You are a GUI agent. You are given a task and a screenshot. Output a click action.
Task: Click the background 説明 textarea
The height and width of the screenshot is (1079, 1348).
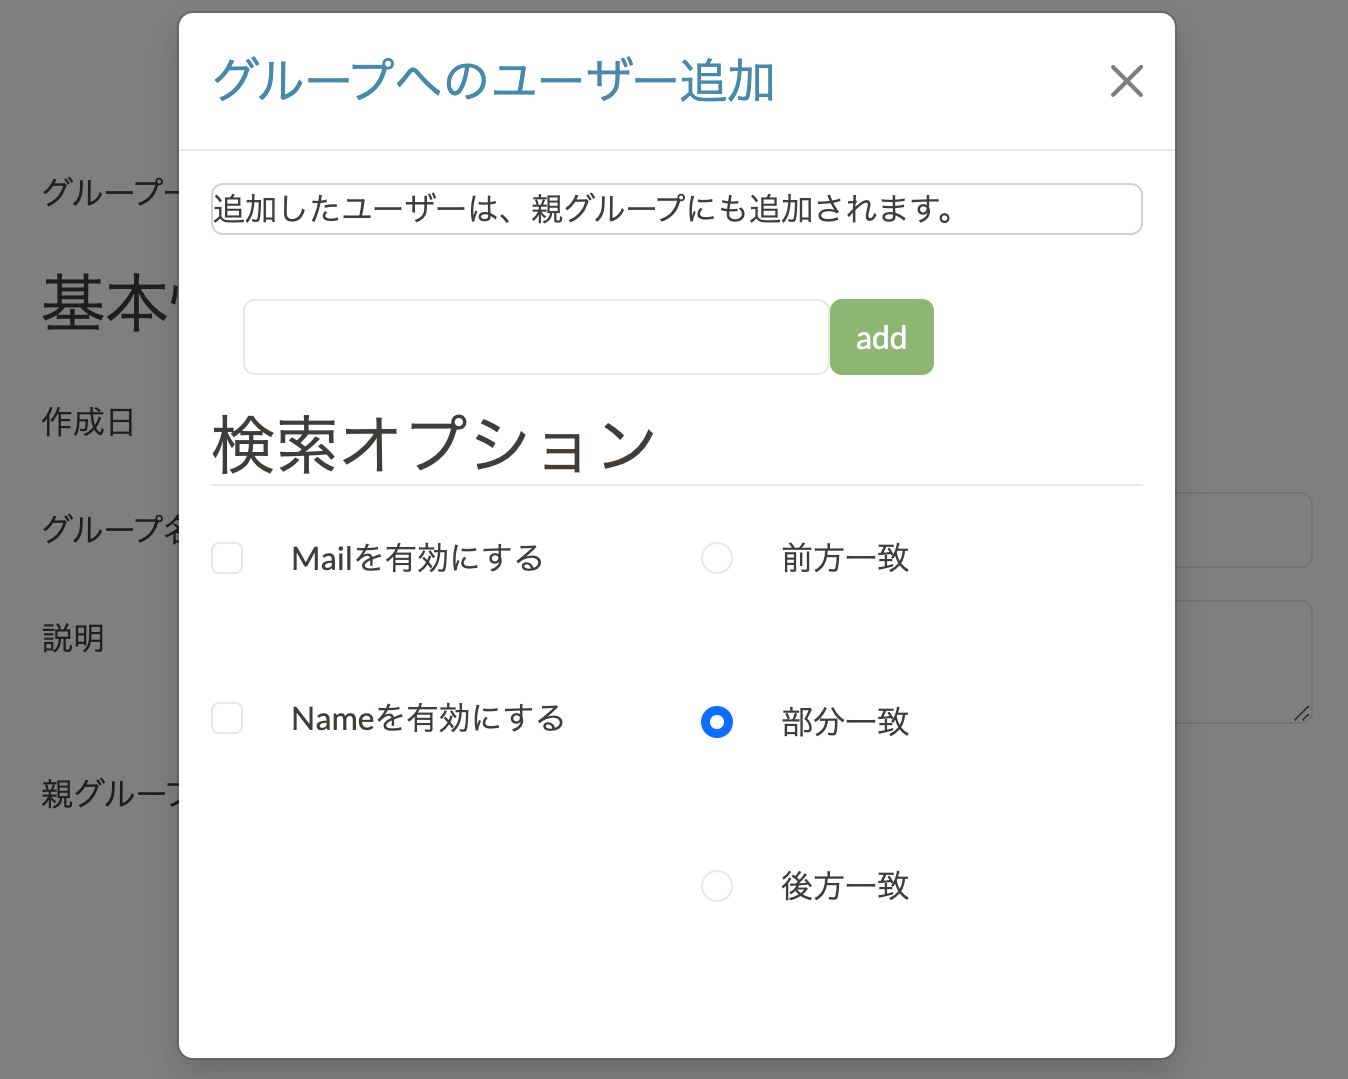click(1243, 660)
